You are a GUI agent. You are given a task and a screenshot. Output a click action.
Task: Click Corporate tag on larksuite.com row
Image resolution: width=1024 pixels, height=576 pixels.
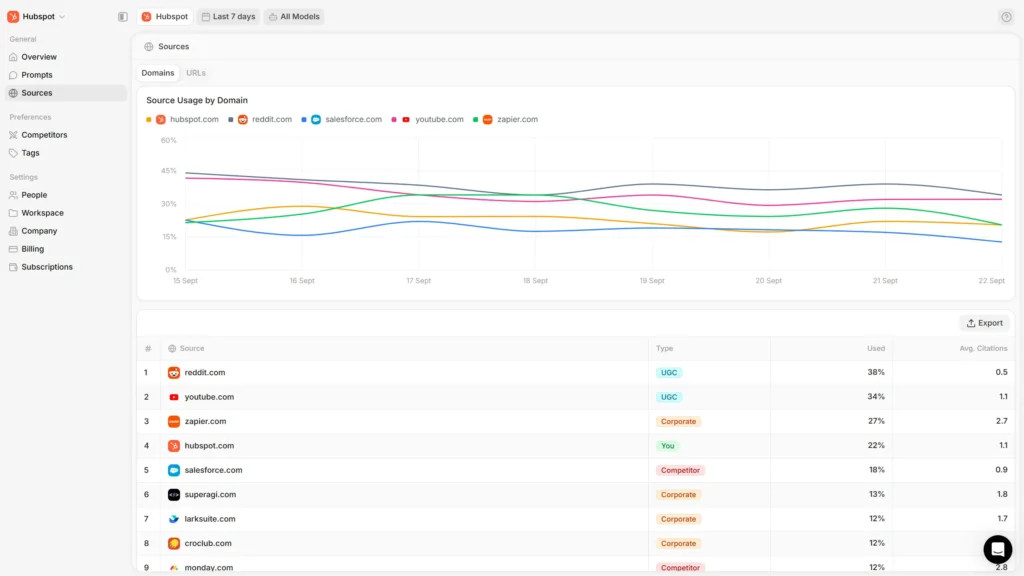tap(678, 519)
